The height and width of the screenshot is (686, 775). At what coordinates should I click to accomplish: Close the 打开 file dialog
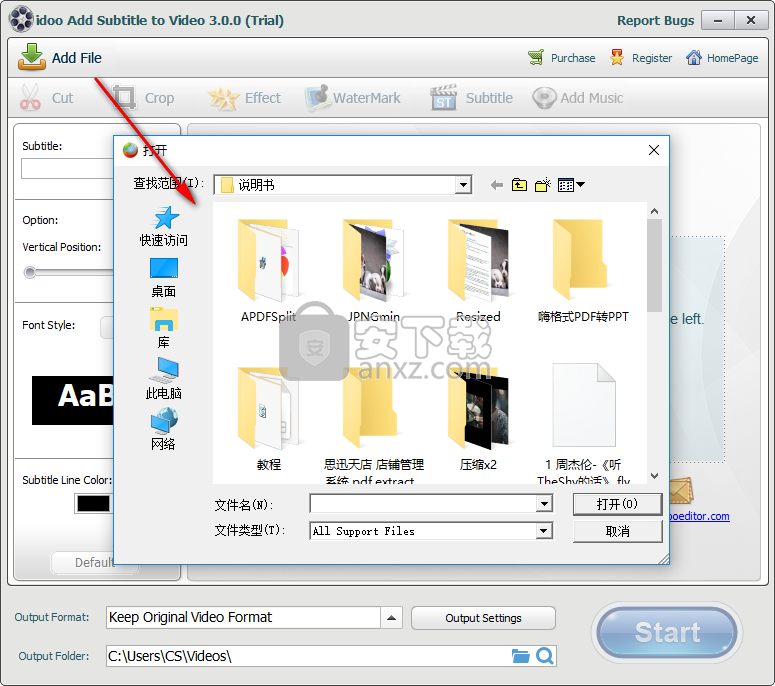(x=654, y=150)
